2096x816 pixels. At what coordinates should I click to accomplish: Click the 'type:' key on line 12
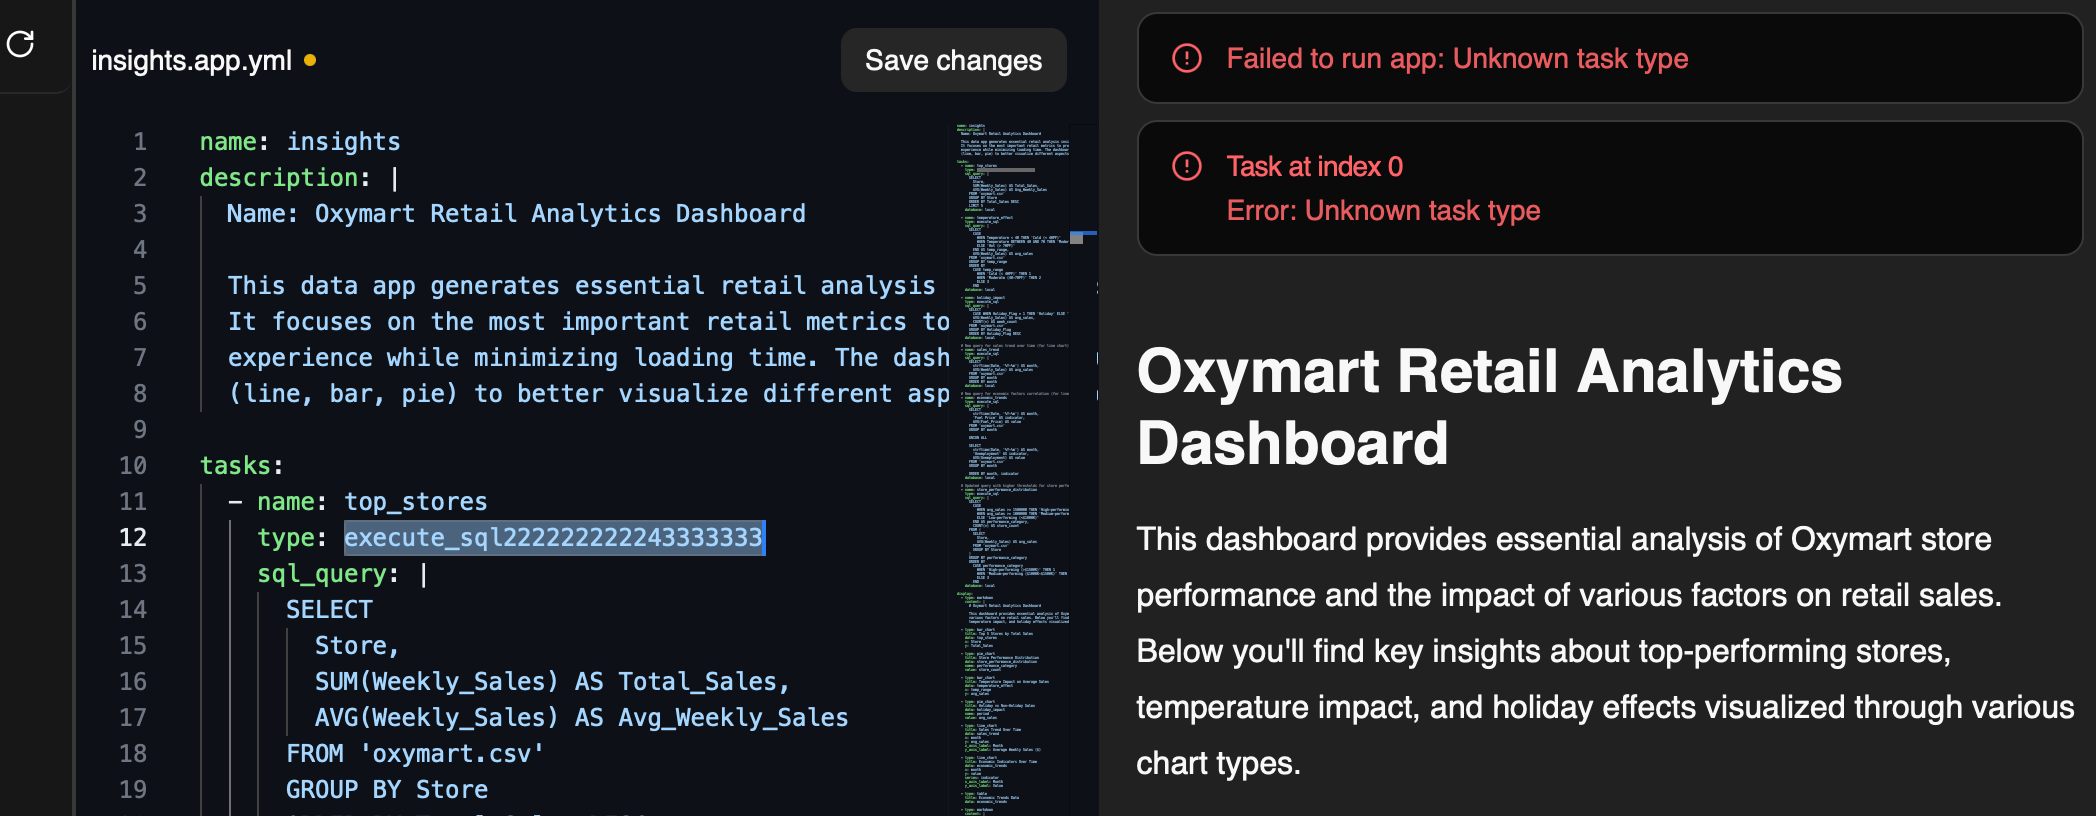click(292, 538)
